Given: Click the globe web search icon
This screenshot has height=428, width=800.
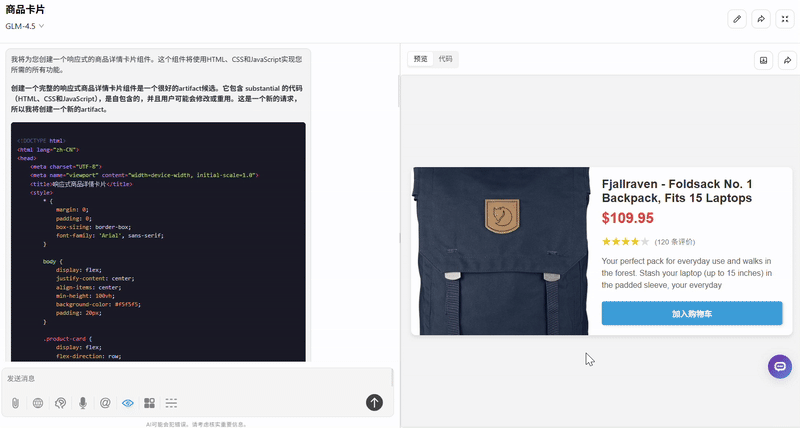Looking at the screenshot, I should coord(38,403).
